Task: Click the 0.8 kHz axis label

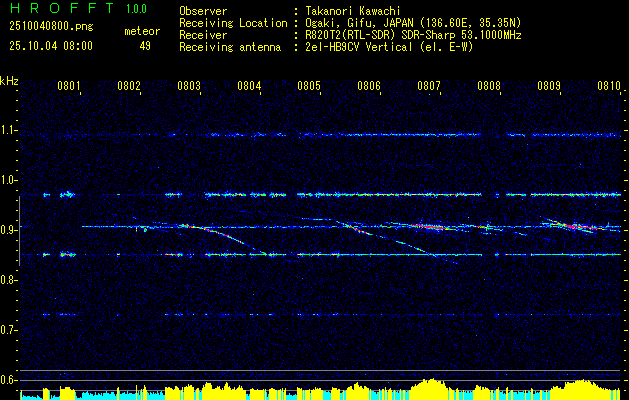Action: click(x=8, y=280)
